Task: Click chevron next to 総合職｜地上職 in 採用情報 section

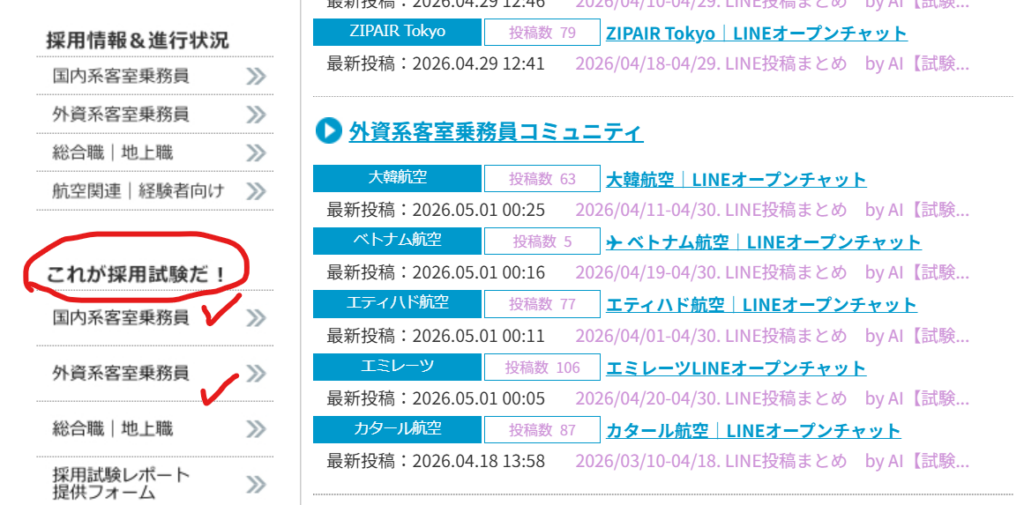Action: [x=256, y=153]
